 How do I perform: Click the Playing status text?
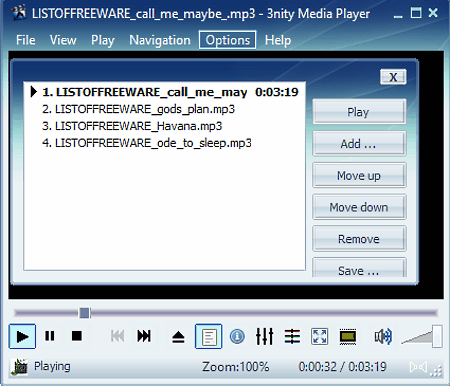[52, 366]
